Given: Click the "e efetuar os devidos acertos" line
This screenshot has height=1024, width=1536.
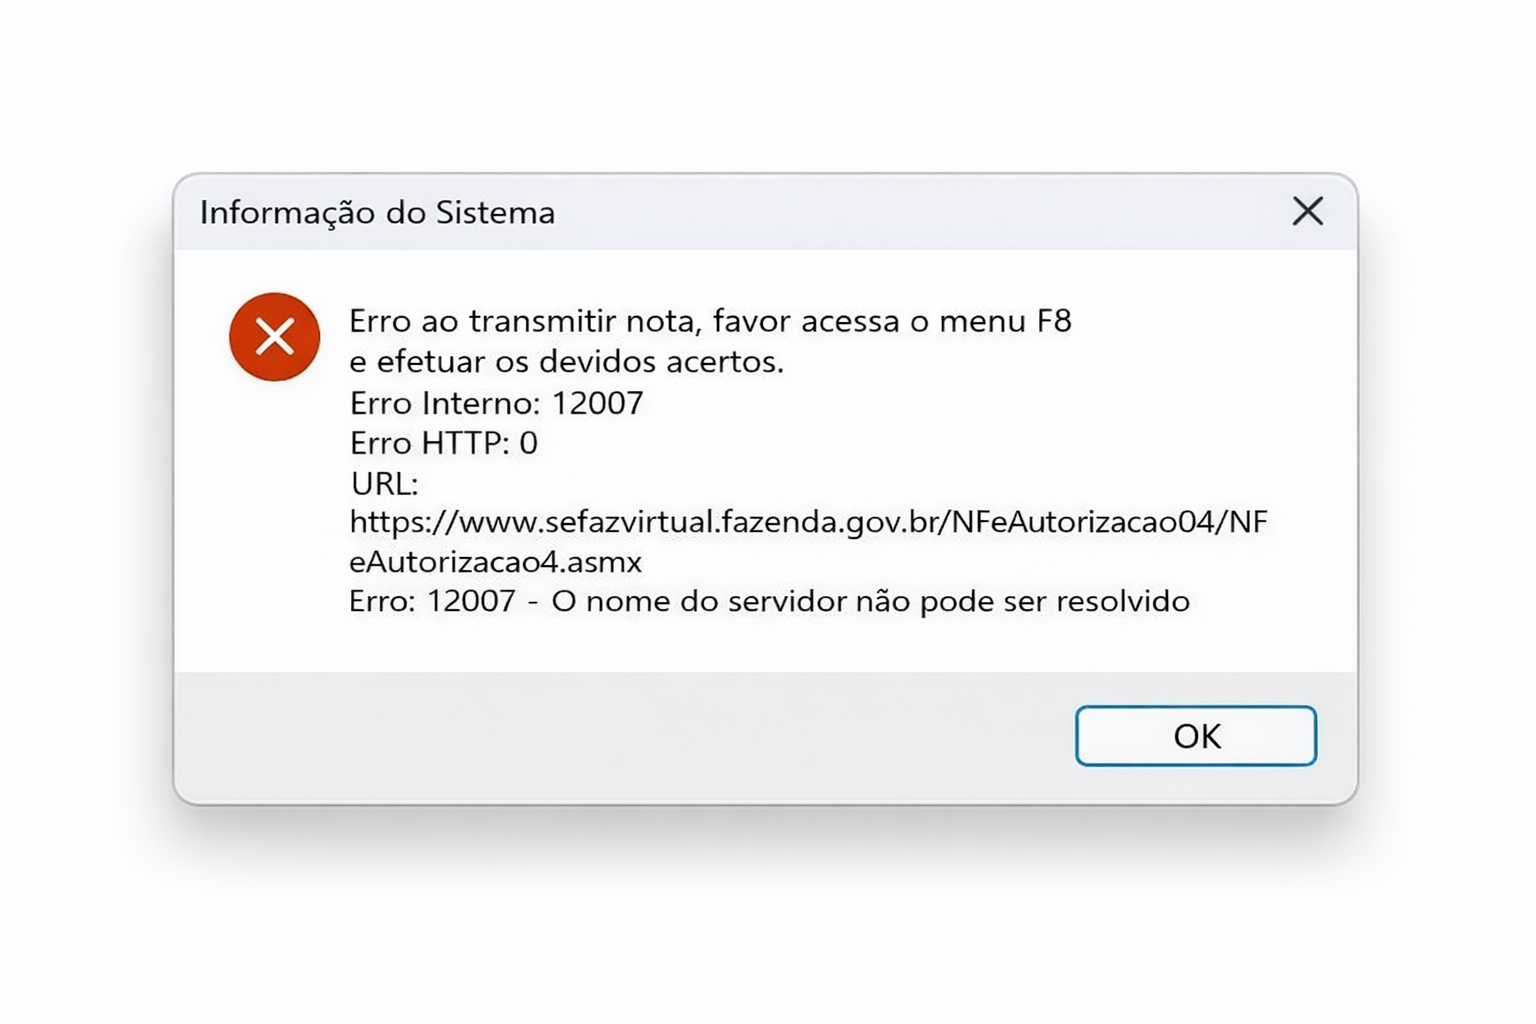Looking at the screenshot, I should (x=566, y=361).
